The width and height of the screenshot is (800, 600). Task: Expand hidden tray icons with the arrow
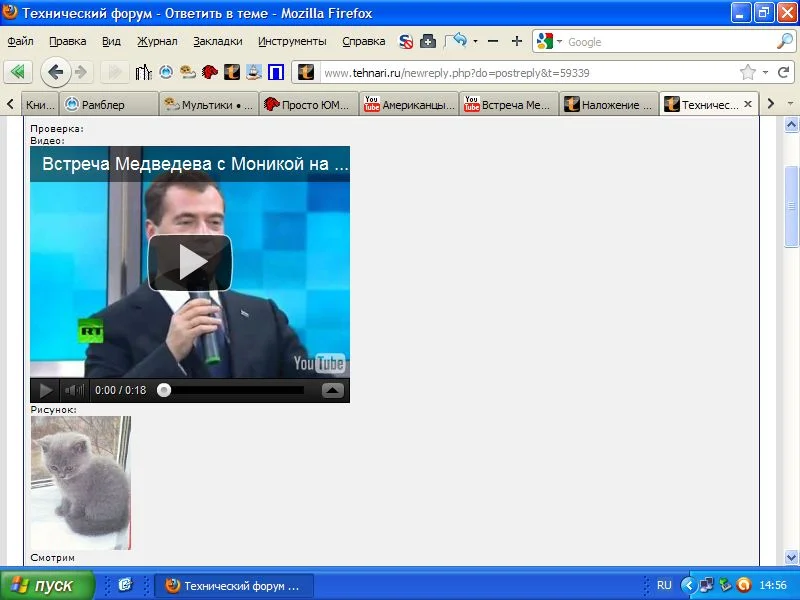tap(688, 585)
